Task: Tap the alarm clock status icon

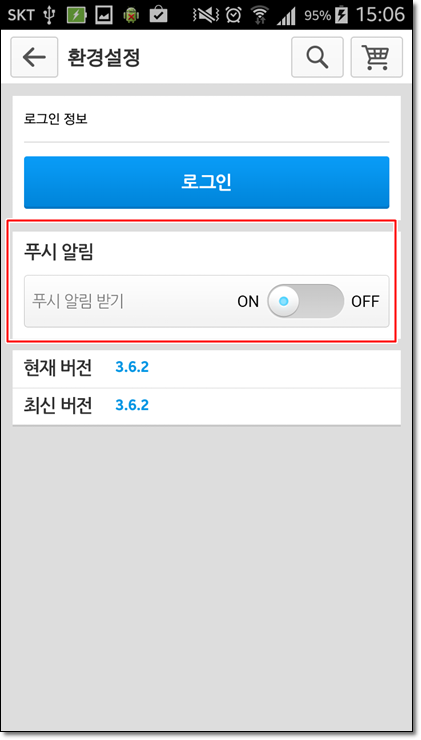Action: point(233,15)
